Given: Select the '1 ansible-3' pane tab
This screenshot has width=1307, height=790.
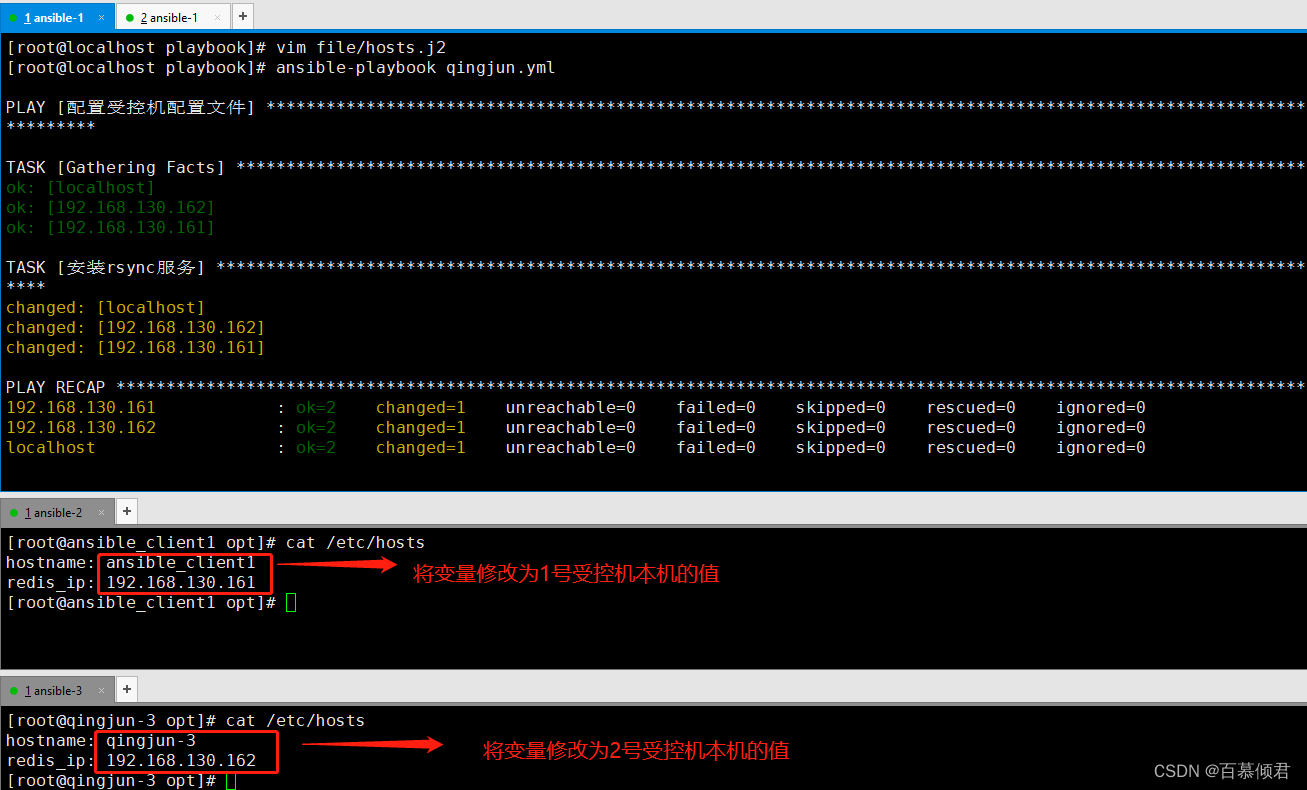Looking at the screenshot, I should (59, 690).
